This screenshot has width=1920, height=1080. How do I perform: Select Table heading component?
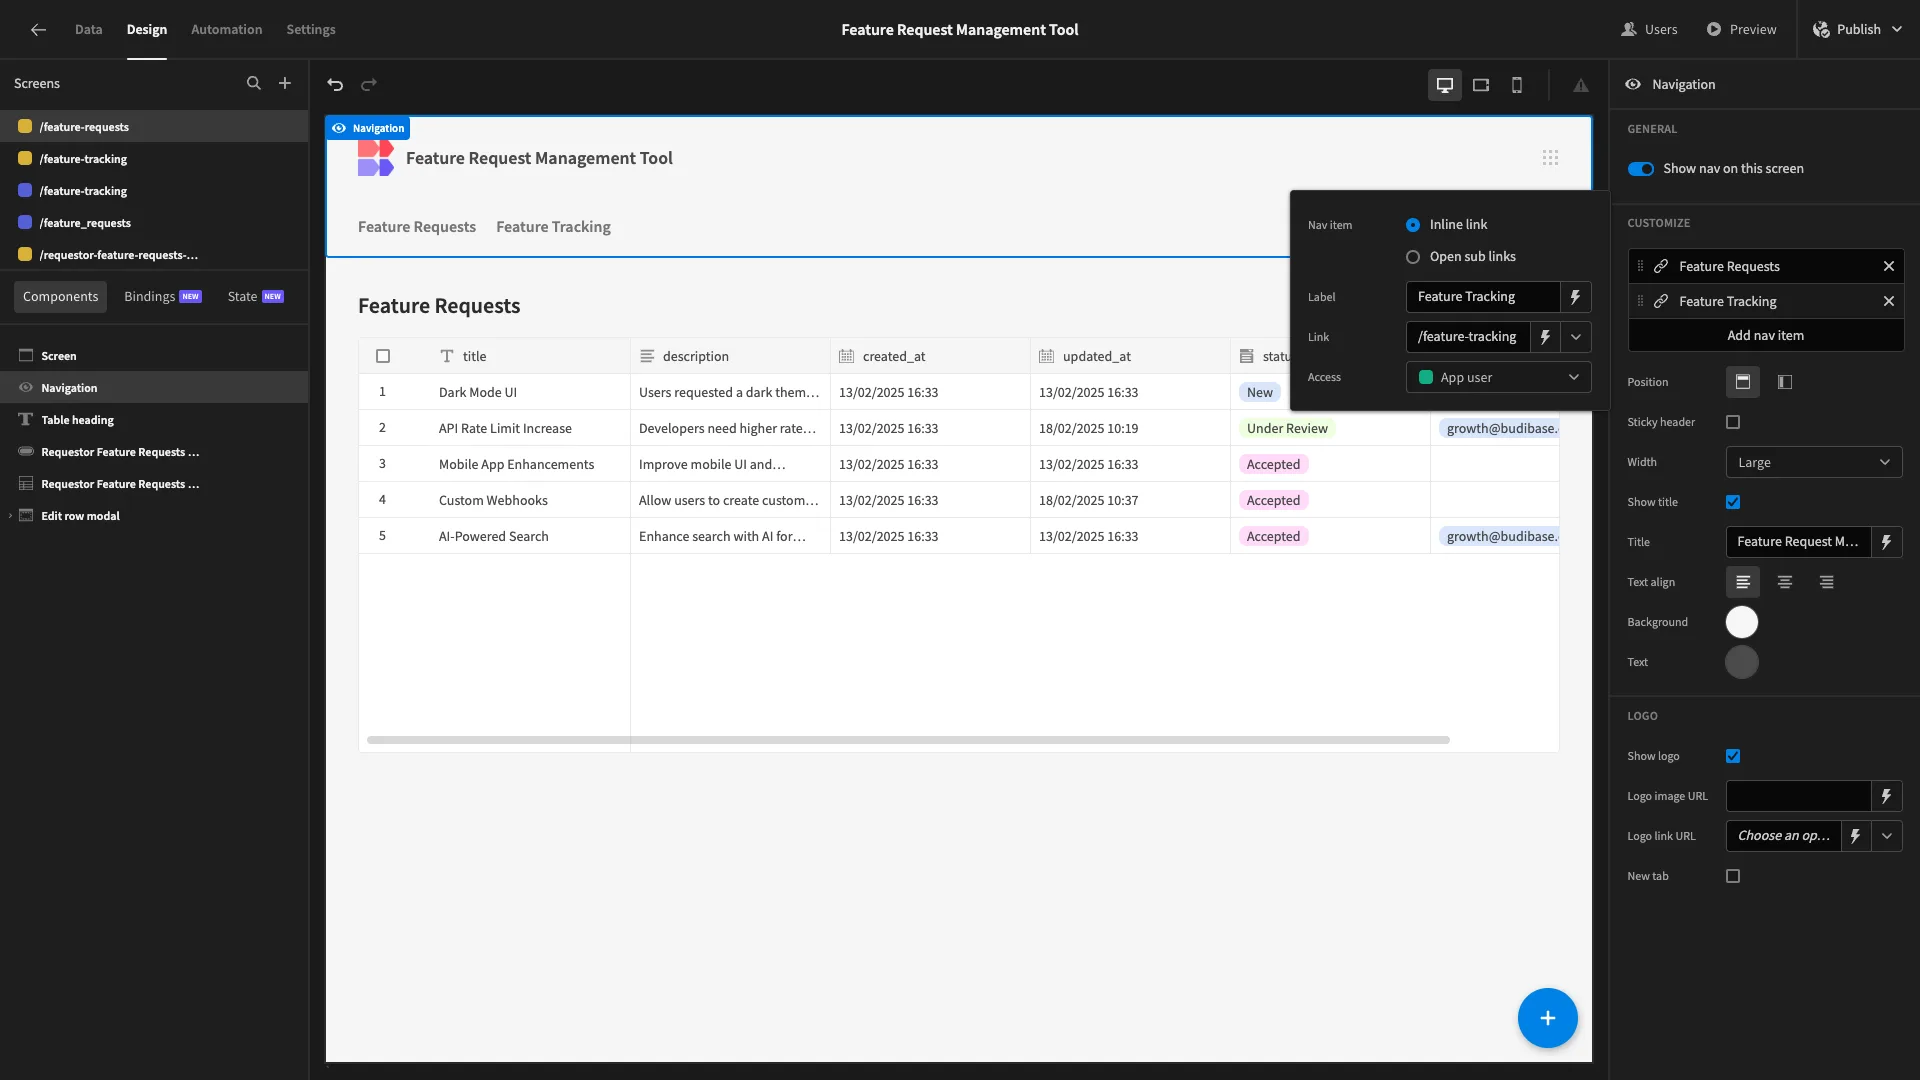(x=154, y=420)
